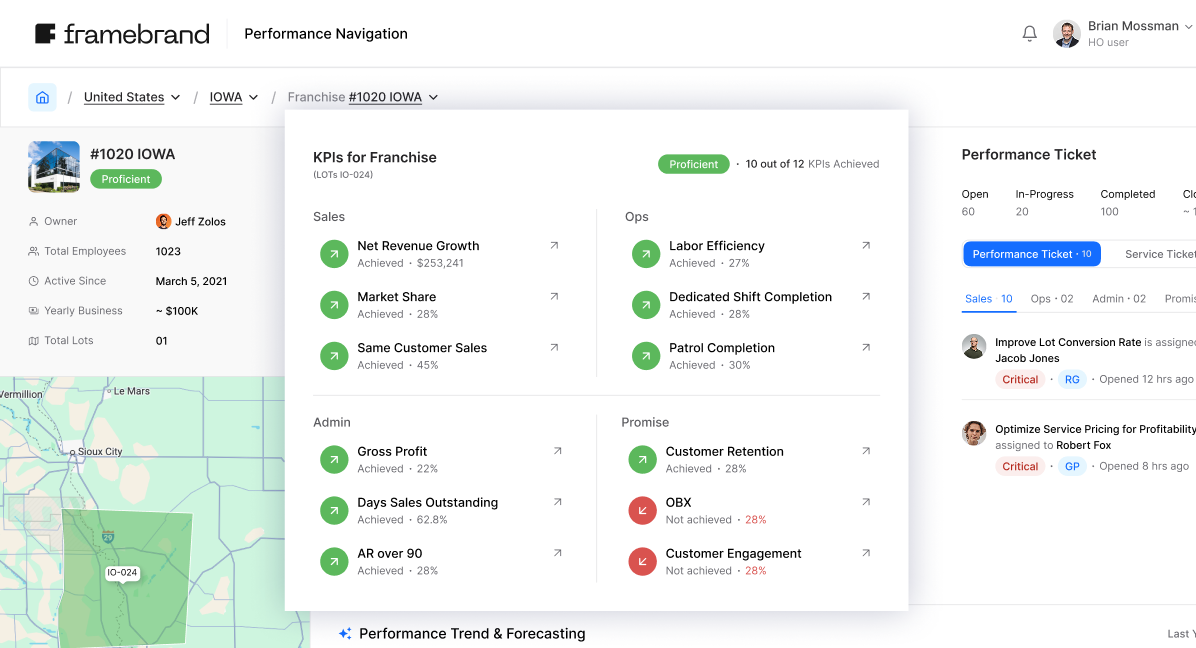Image resolution: width=1196 pixels, height=648 pixels.
Task: Open Labor Efficiency detail arrow icon
Action: pyautogui.click(x=866, y=245)
